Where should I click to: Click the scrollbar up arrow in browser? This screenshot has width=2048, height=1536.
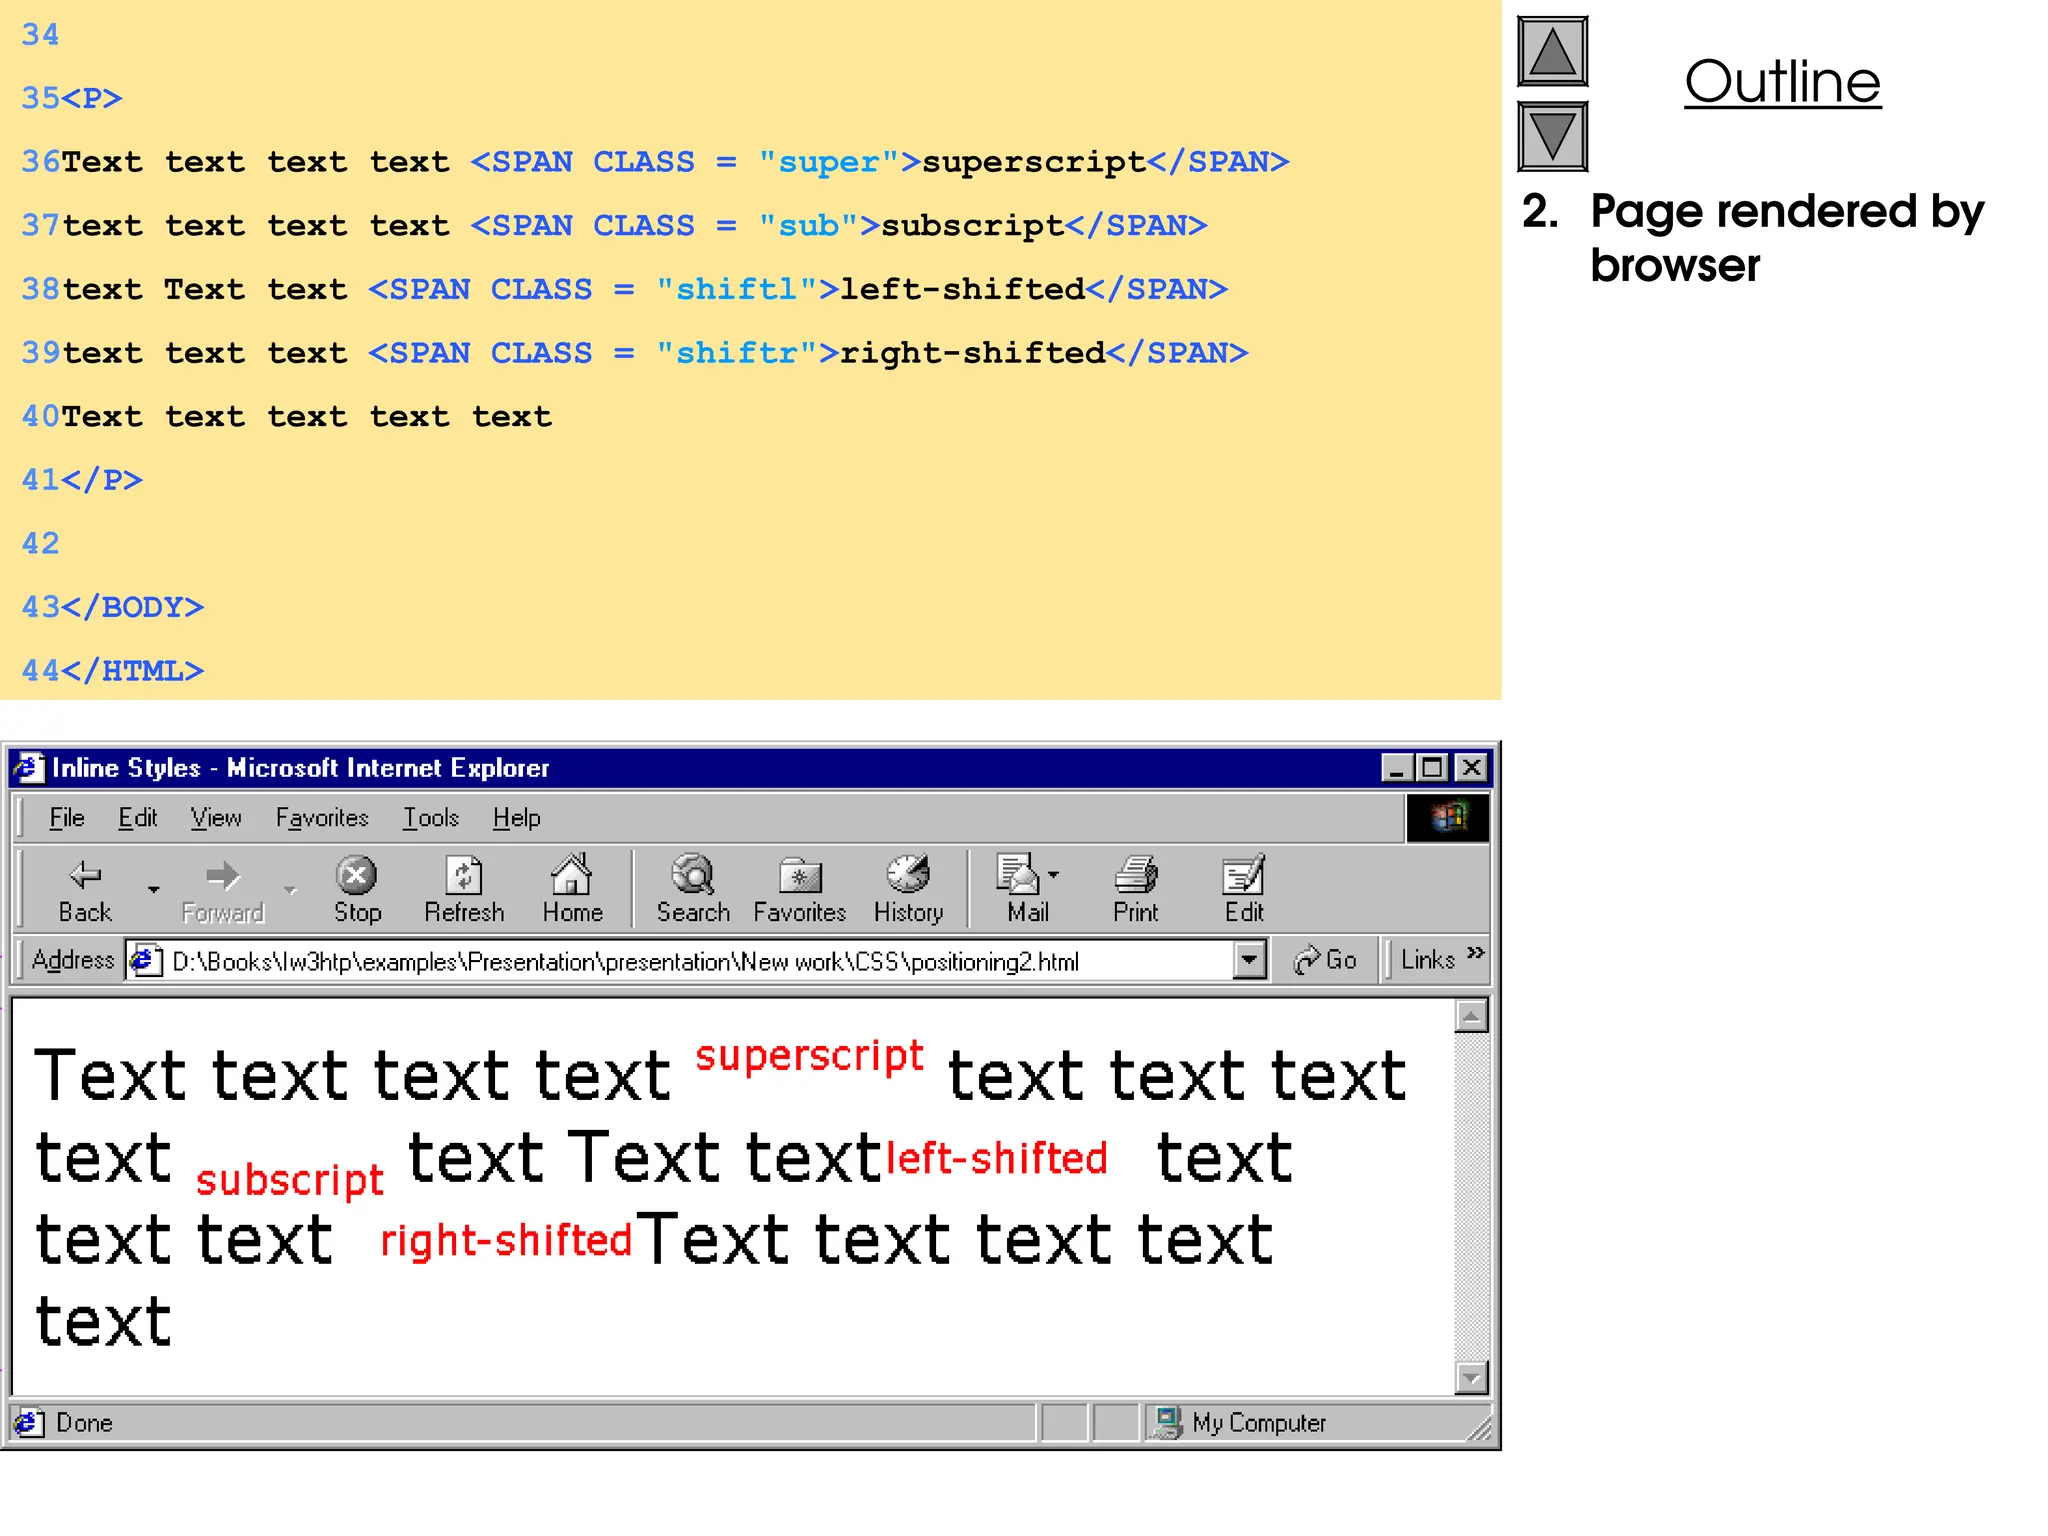1471,1016
